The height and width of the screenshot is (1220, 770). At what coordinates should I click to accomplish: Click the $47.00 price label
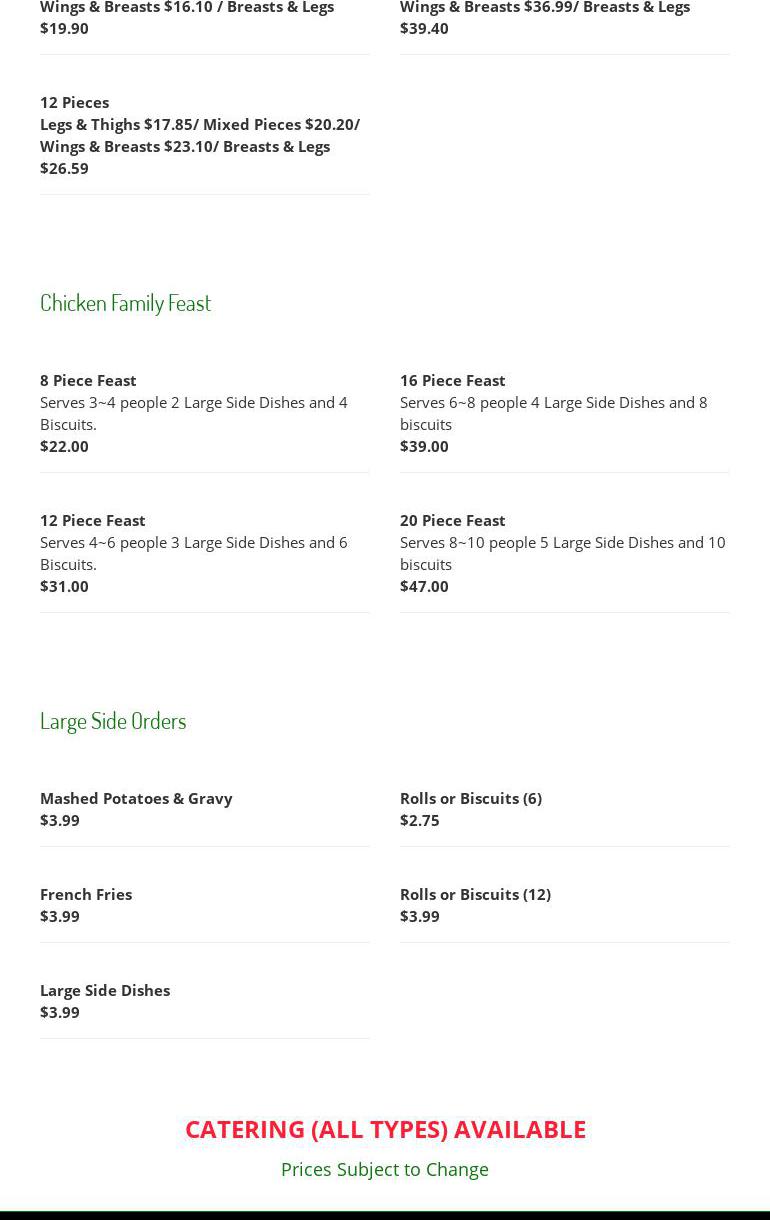coord(424,586)
